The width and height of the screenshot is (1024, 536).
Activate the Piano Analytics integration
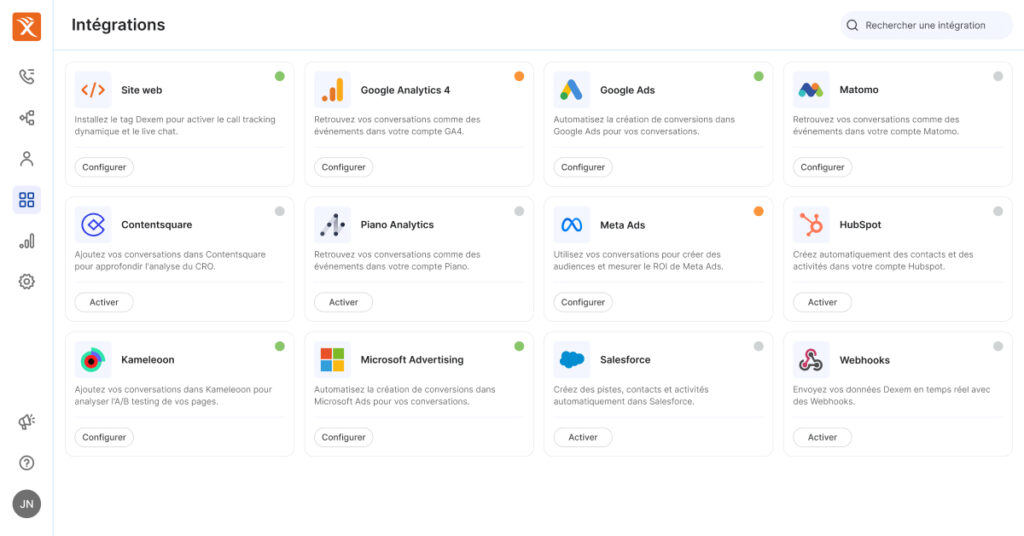(344, 302)
